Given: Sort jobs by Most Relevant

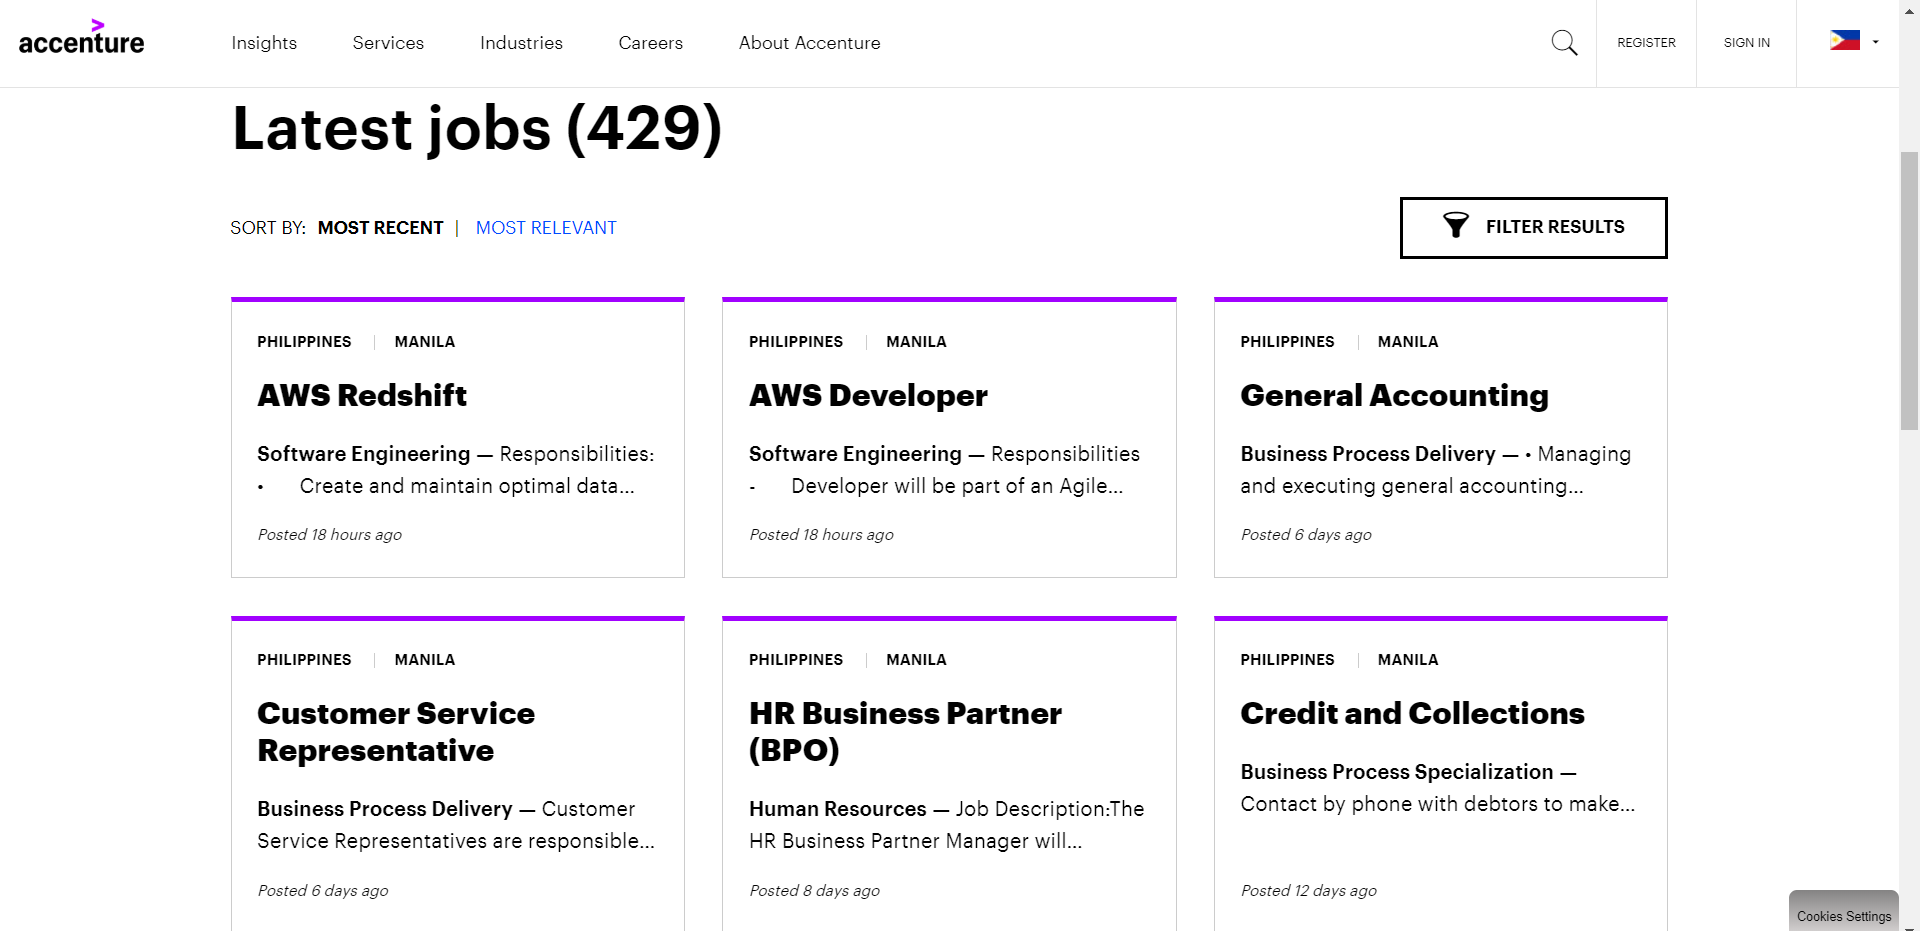Looking at the screenshot, I should 546,228.
